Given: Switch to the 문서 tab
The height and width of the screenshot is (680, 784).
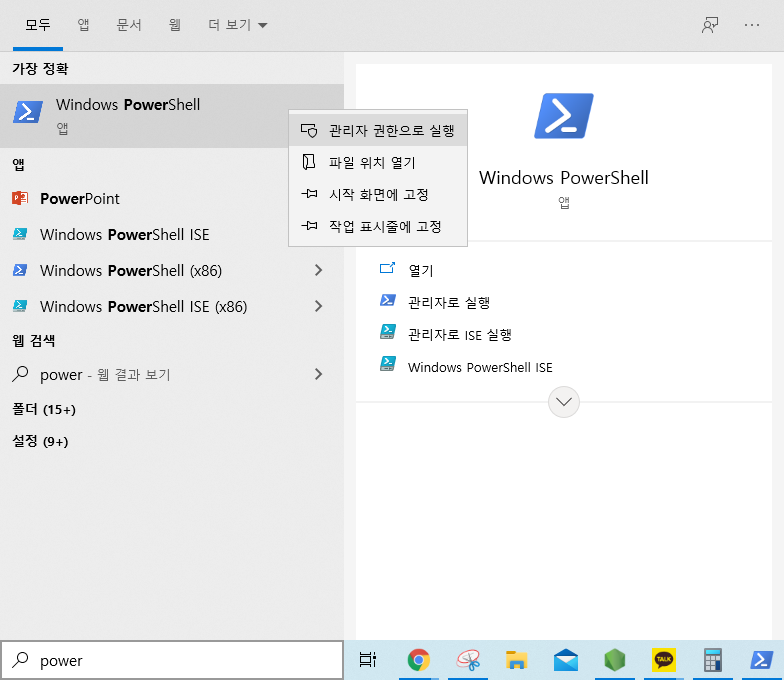Looking at the screenshot, I should click(128, 25).
